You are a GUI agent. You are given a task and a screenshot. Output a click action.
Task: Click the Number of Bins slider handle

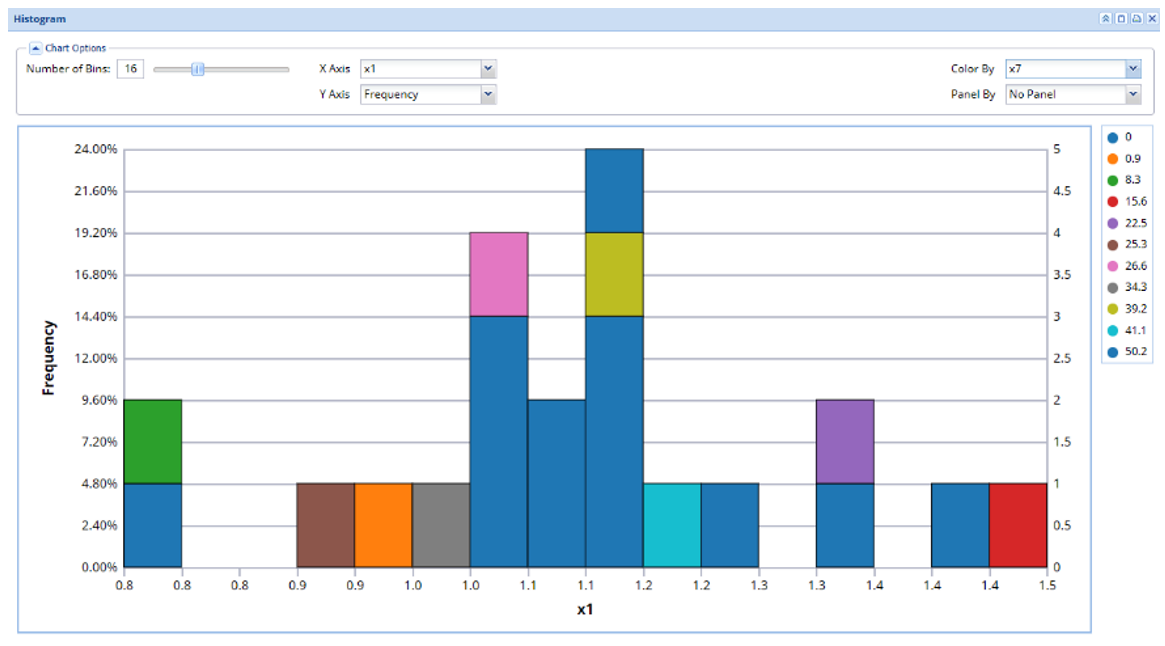(198, 69)
